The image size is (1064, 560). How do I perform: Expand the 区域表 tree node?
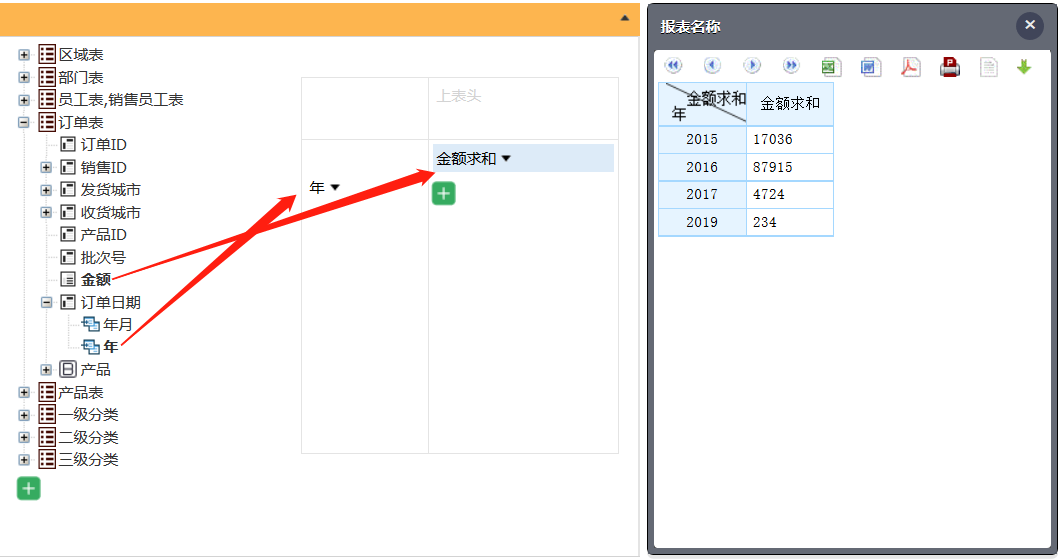pyautogui.click(x=24, y=54)
